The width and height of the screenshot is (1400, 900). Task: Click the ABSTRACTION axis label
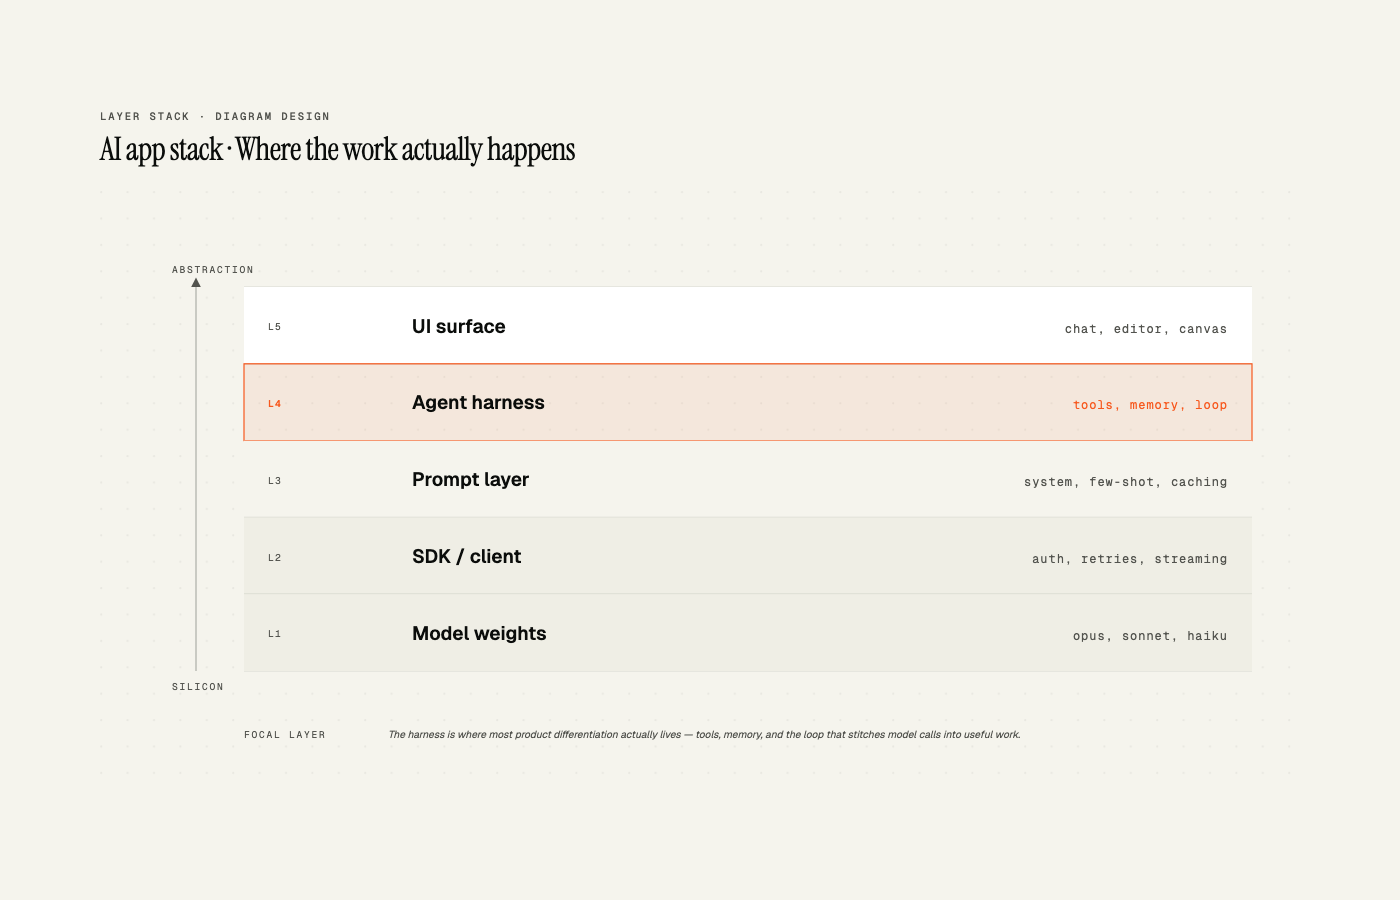[213, 270]
